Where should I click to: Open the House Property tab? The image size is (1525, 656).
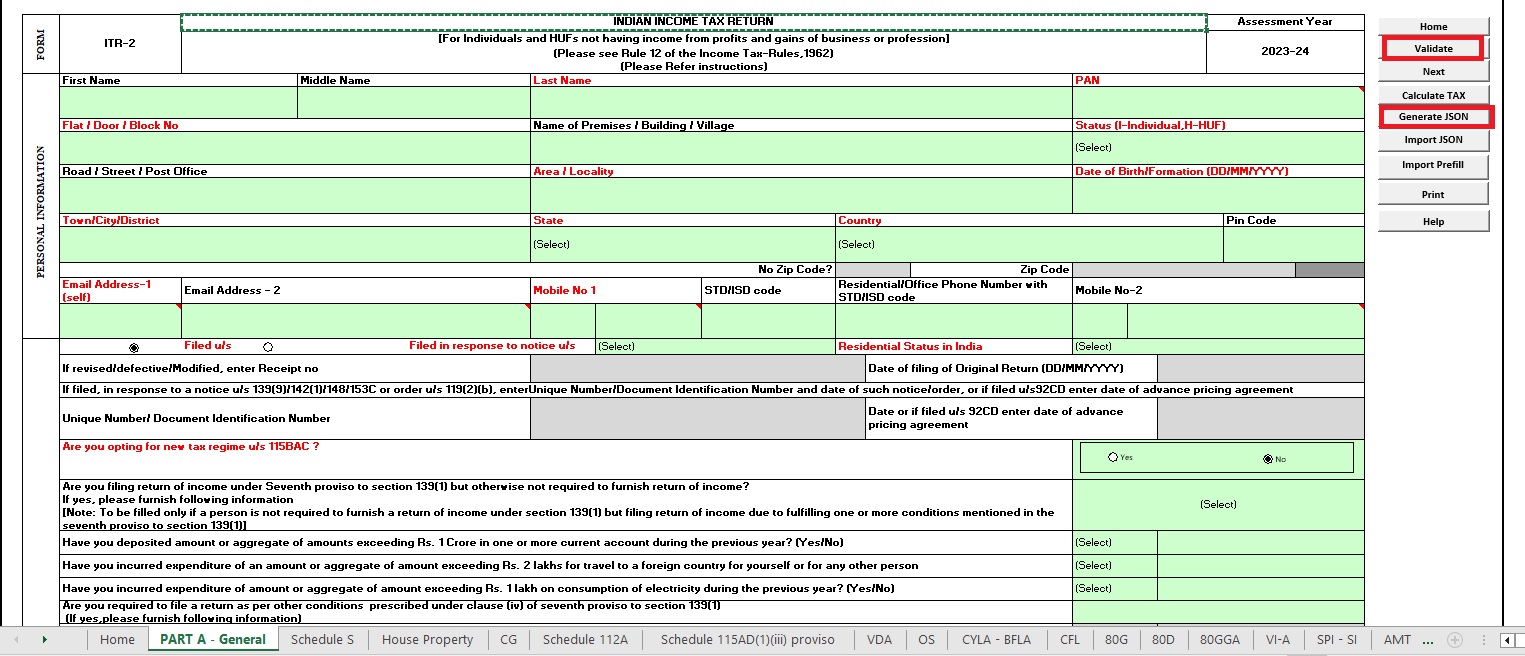(427, 639)
